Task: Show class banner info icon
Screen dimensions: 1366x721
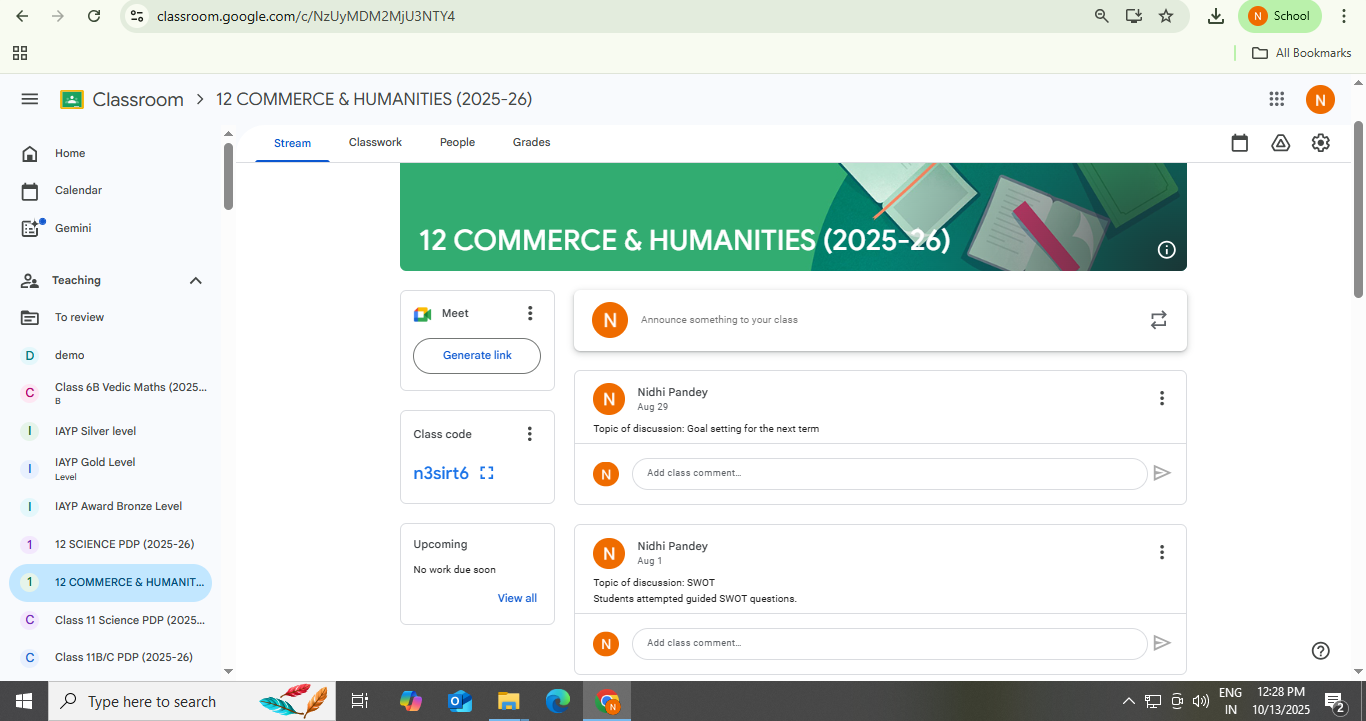Action: pyautogui.click(x=1166, y=250)
